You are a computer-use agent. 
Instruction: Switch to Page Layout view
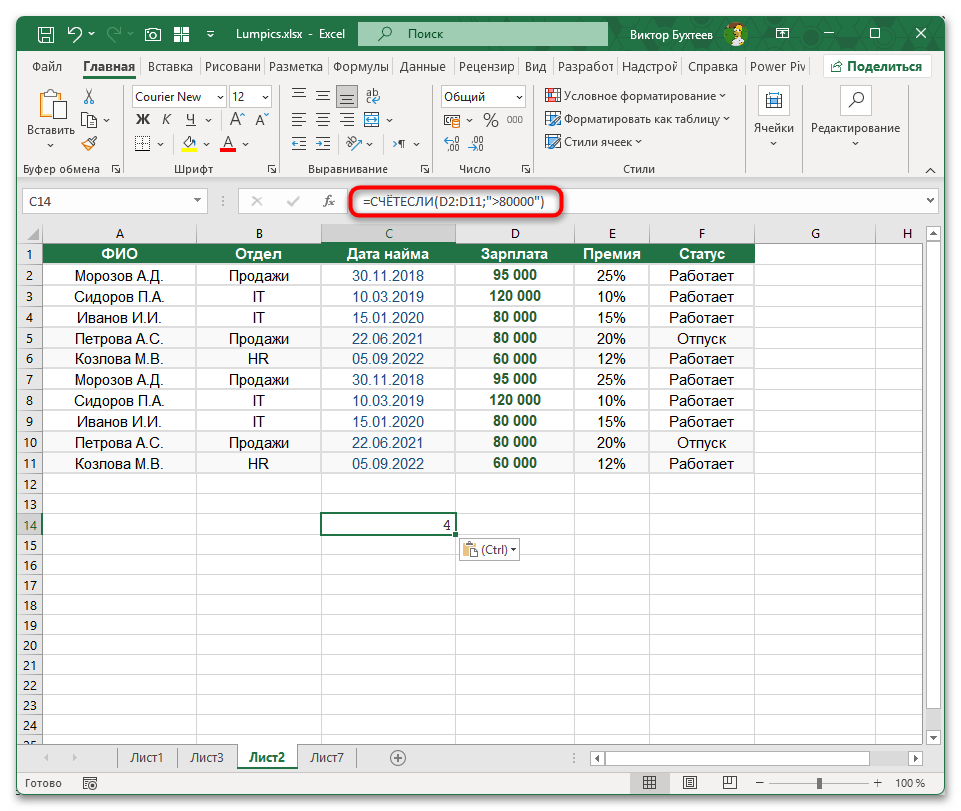click(x=689, y=783)
